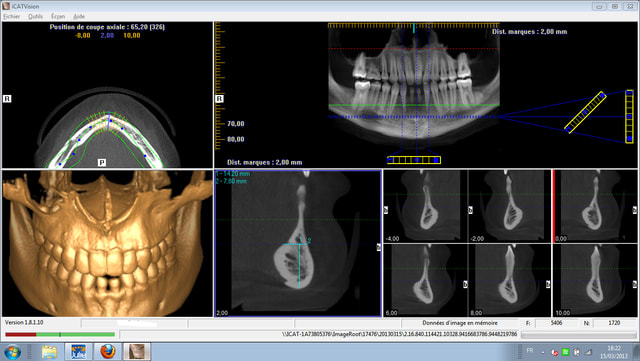Click the R orientation marker in axial view

(x=7, y=98)
